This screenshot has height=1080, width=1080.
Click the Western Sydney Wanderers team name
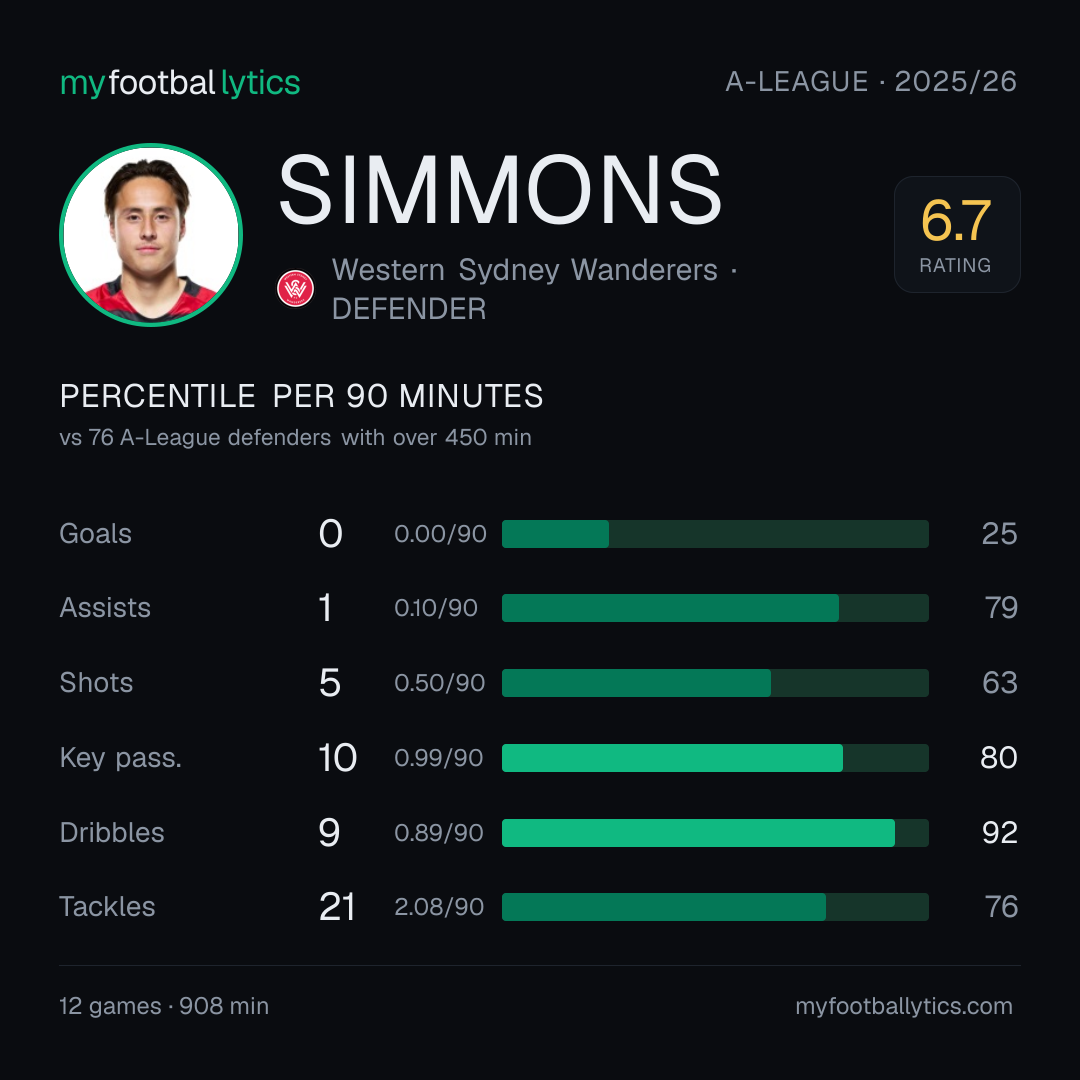(x=525, y=270)
